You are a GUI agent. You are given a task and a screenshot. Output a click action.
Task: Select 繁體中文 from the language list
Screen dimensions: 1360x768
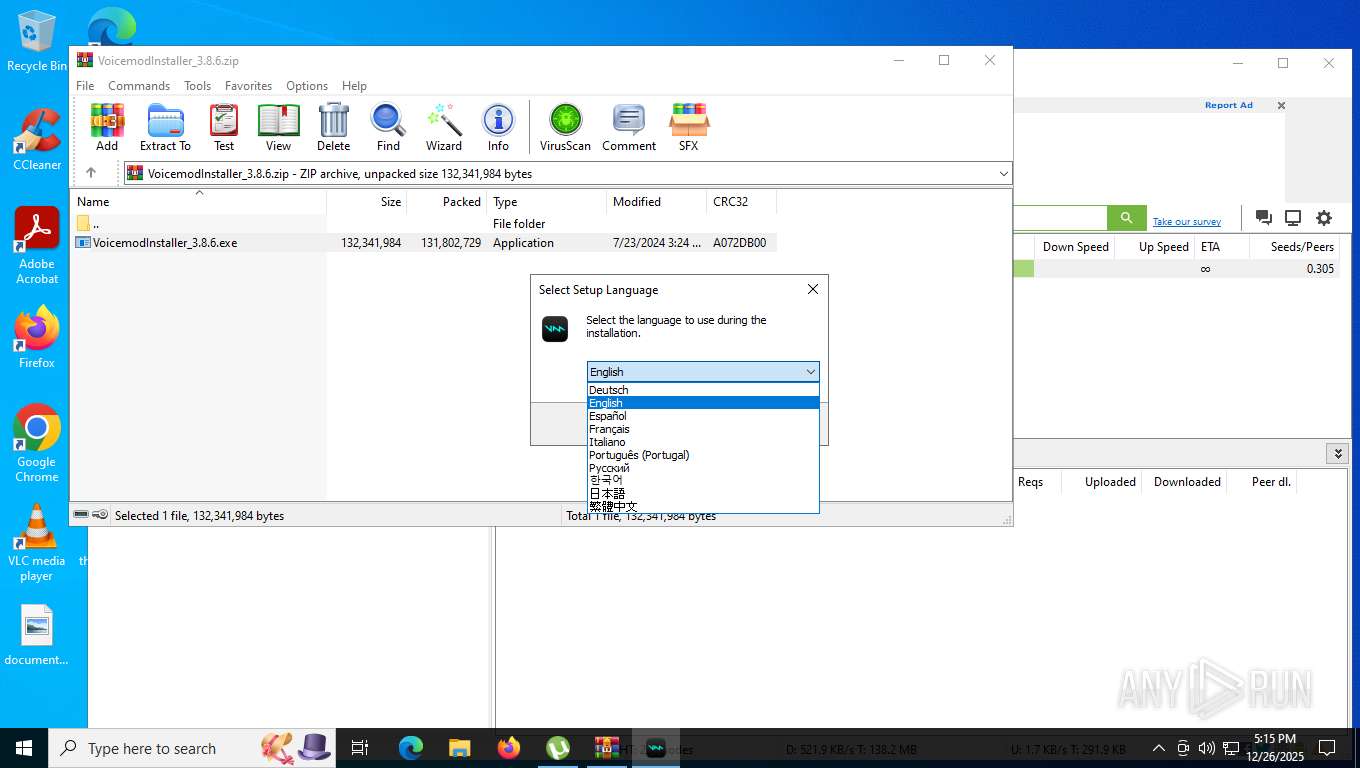pyautogui.click(x=703, y=506)
